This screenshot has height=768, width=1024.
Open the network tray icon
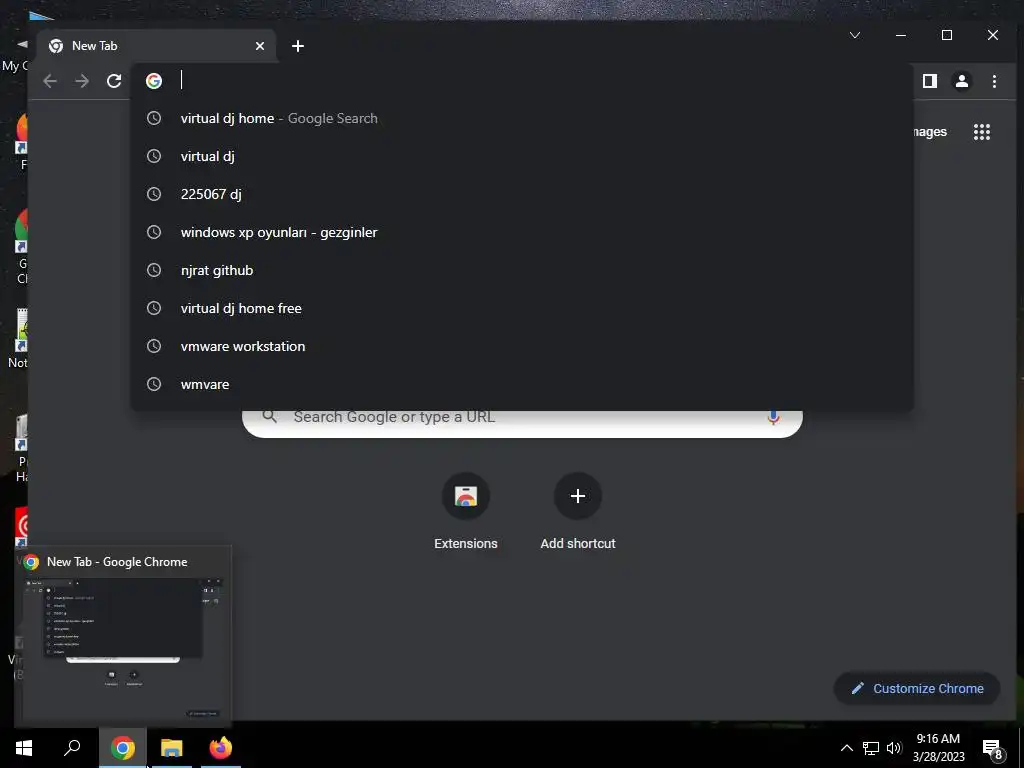(x=871, y=748)
